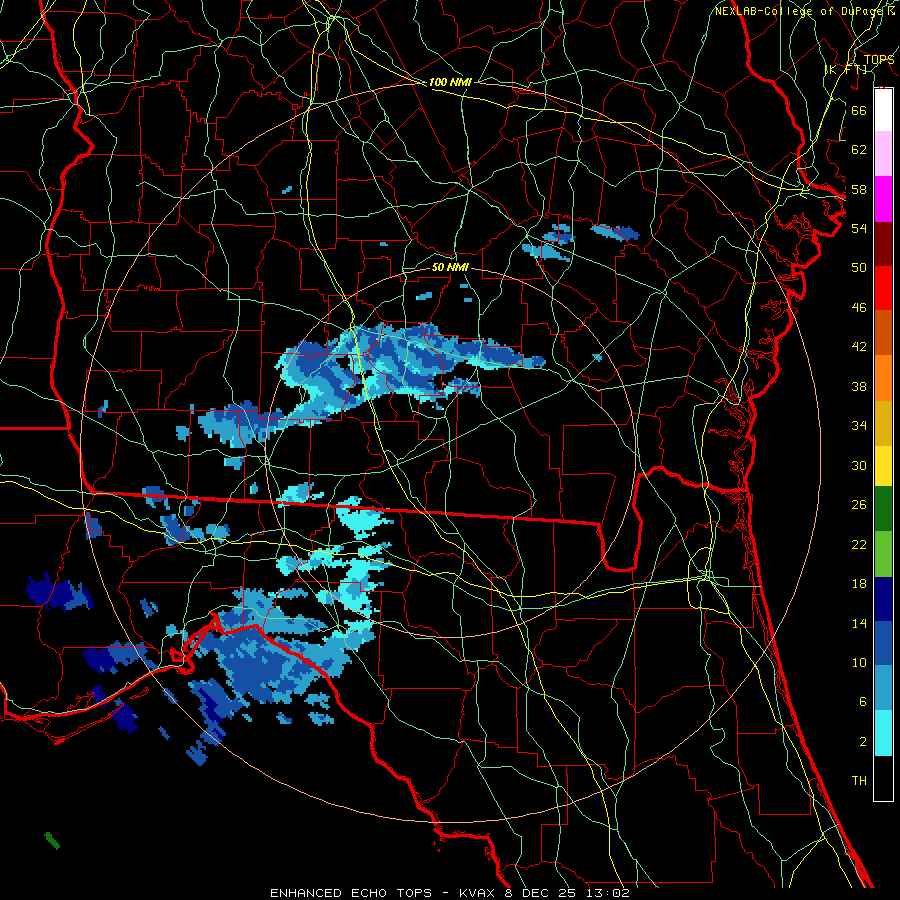This screenshot has height=900, width=900.
Task: Click the '10' legend value
Action: click(859, 662)
